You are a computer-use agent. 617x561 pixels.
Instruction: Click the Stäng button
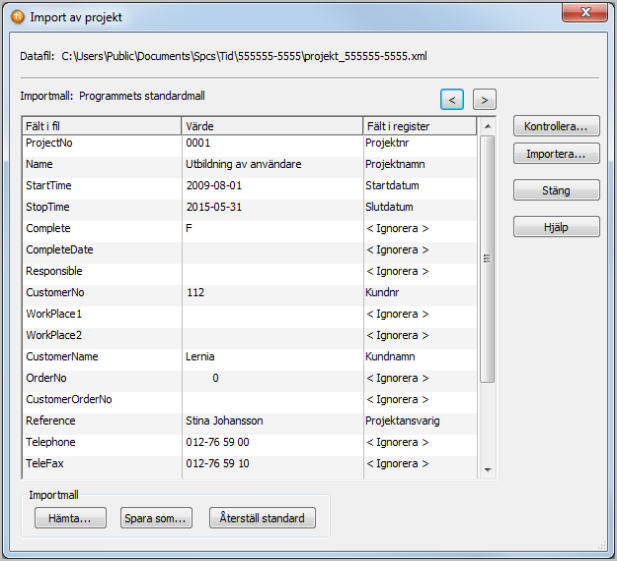pyautogui.click(x=556, y=190)
